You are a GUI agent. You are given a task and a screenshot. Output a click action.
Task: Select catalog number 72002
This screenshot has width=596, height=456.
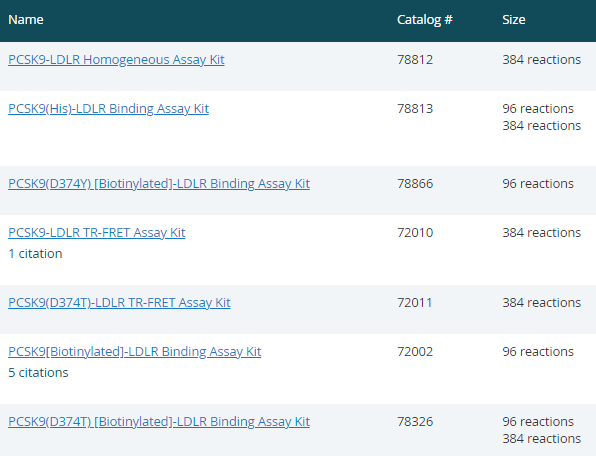pyautogui.click(x=415, y=352)
